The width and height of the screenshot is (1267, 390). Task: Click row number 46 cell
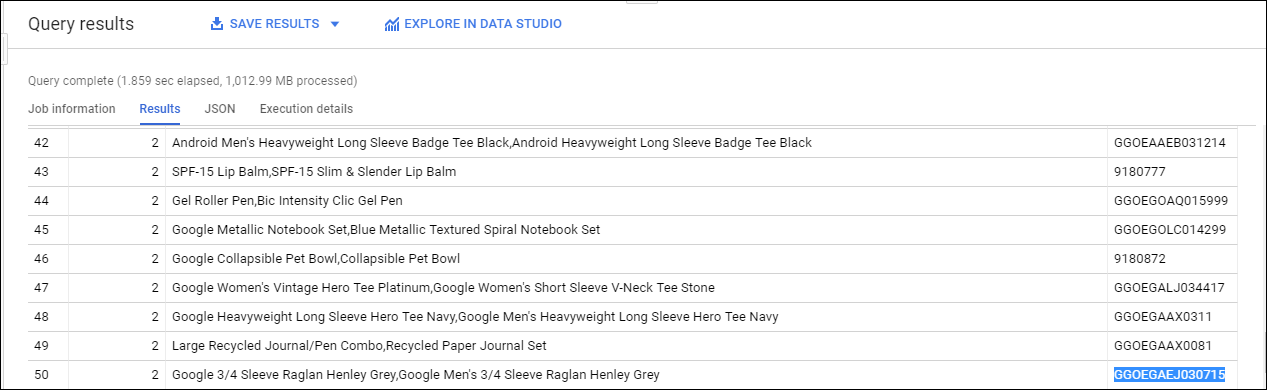(x=49, y=259)
